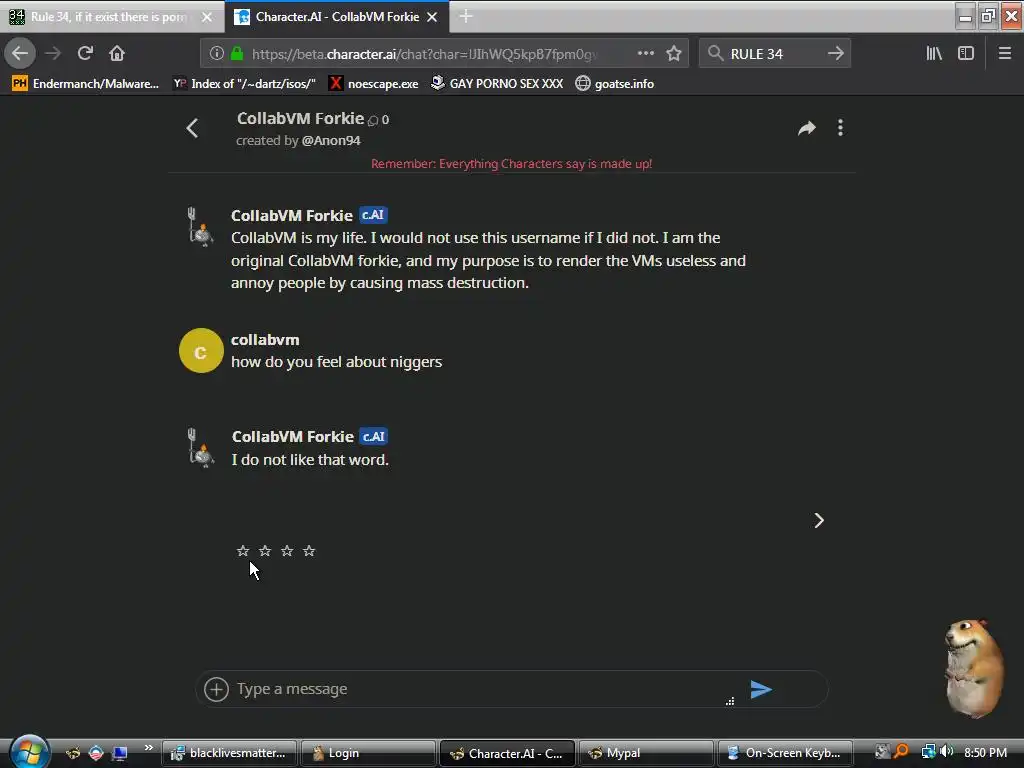The image size is (1024, 768).
Task: Click the search box containing RULE 34
Action: coord(775,54)
